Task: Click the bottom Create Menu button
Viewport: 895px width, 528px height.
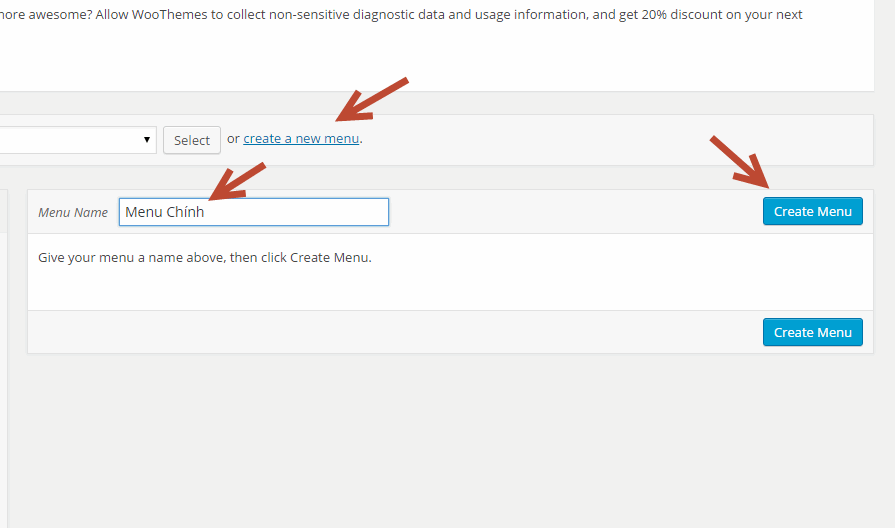Action: [x=812, y=332]
